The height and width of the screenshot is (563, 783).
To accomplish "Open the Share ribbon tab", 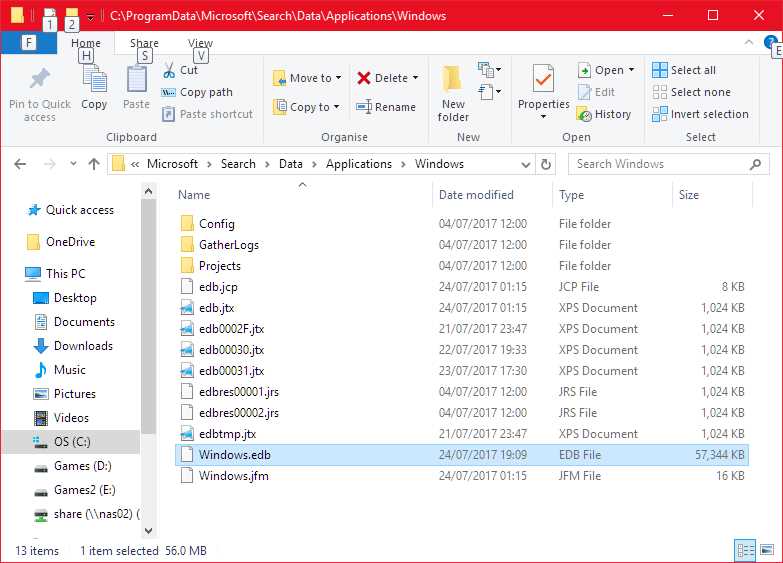I will (x=144, y=43).
